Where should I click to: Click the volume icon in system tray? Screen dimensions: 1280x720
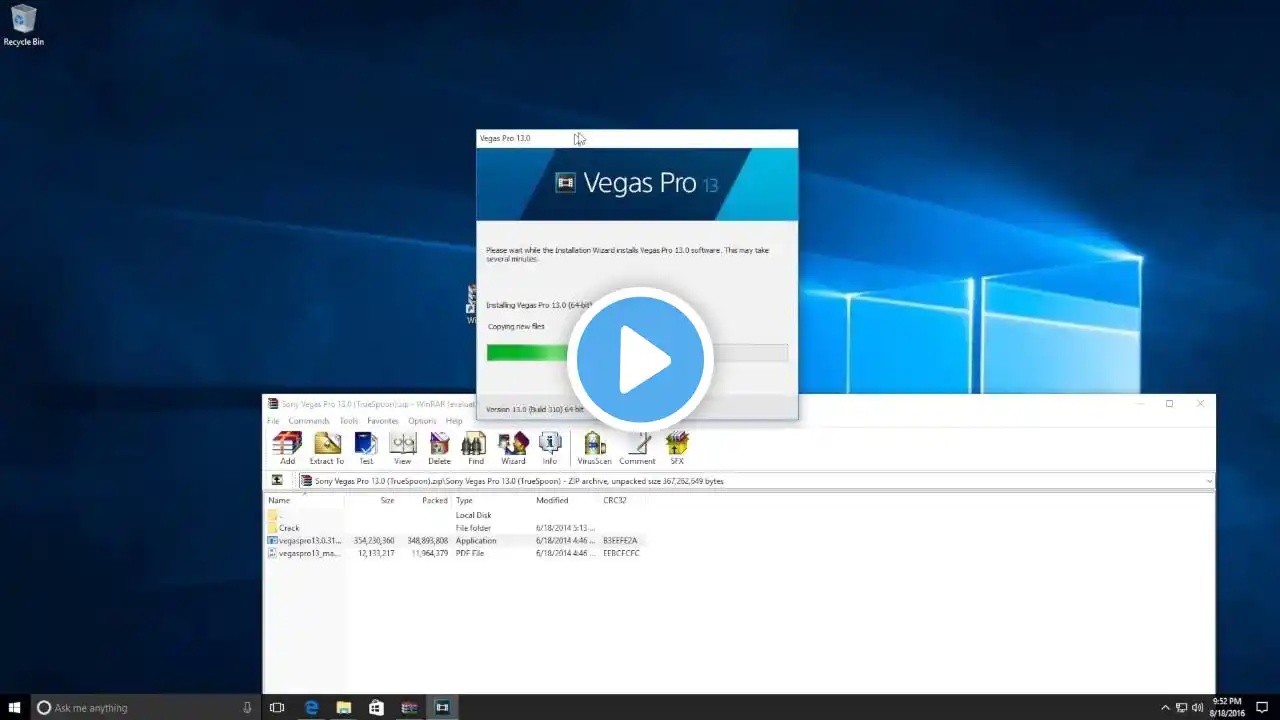(x=1198, y=707)
